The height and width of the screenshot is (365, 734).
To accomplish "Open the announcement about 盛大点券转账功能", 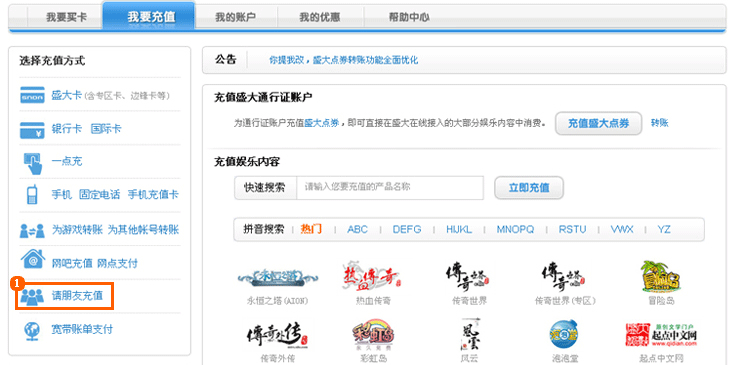I will pyautogui.click(x=344, y=60).
